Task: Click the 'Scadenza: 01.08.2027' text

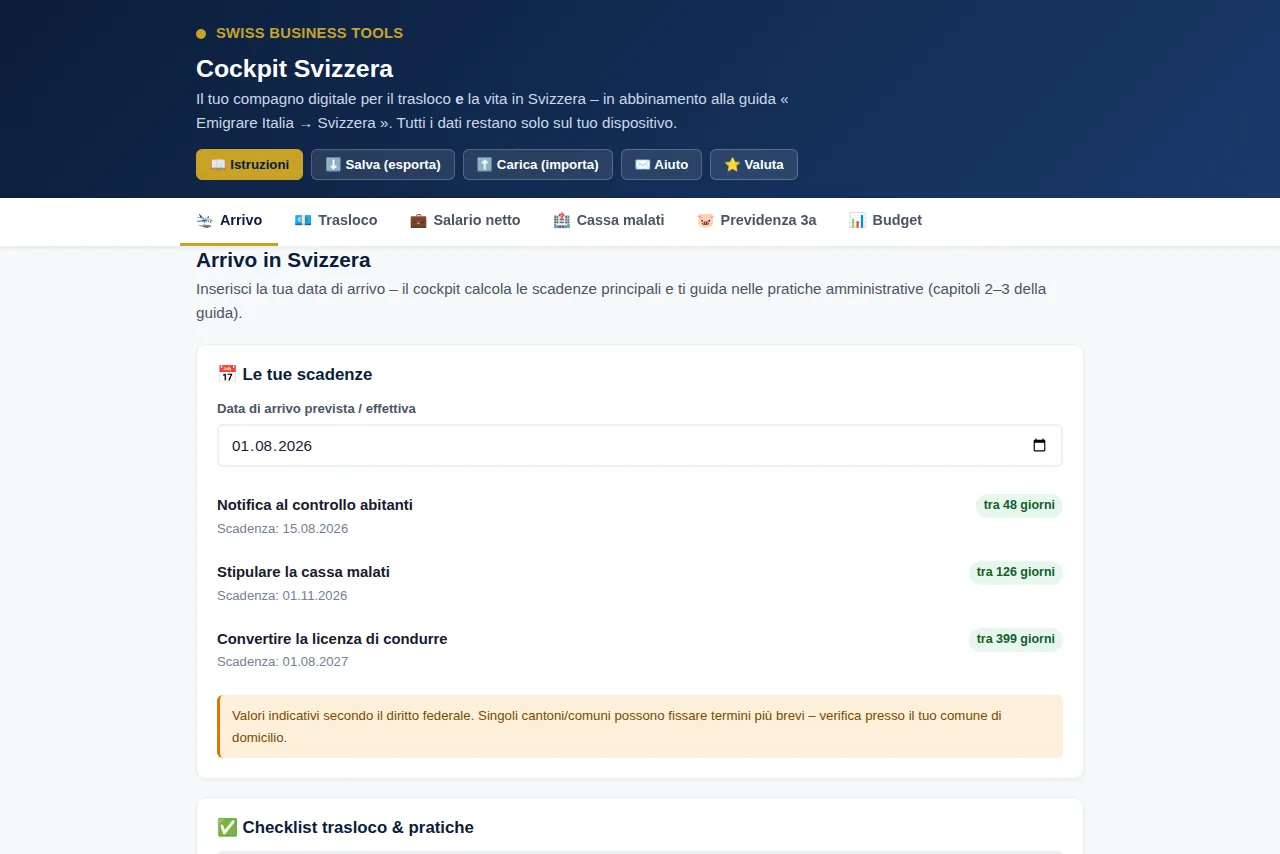Action: (x=282, y=662)
